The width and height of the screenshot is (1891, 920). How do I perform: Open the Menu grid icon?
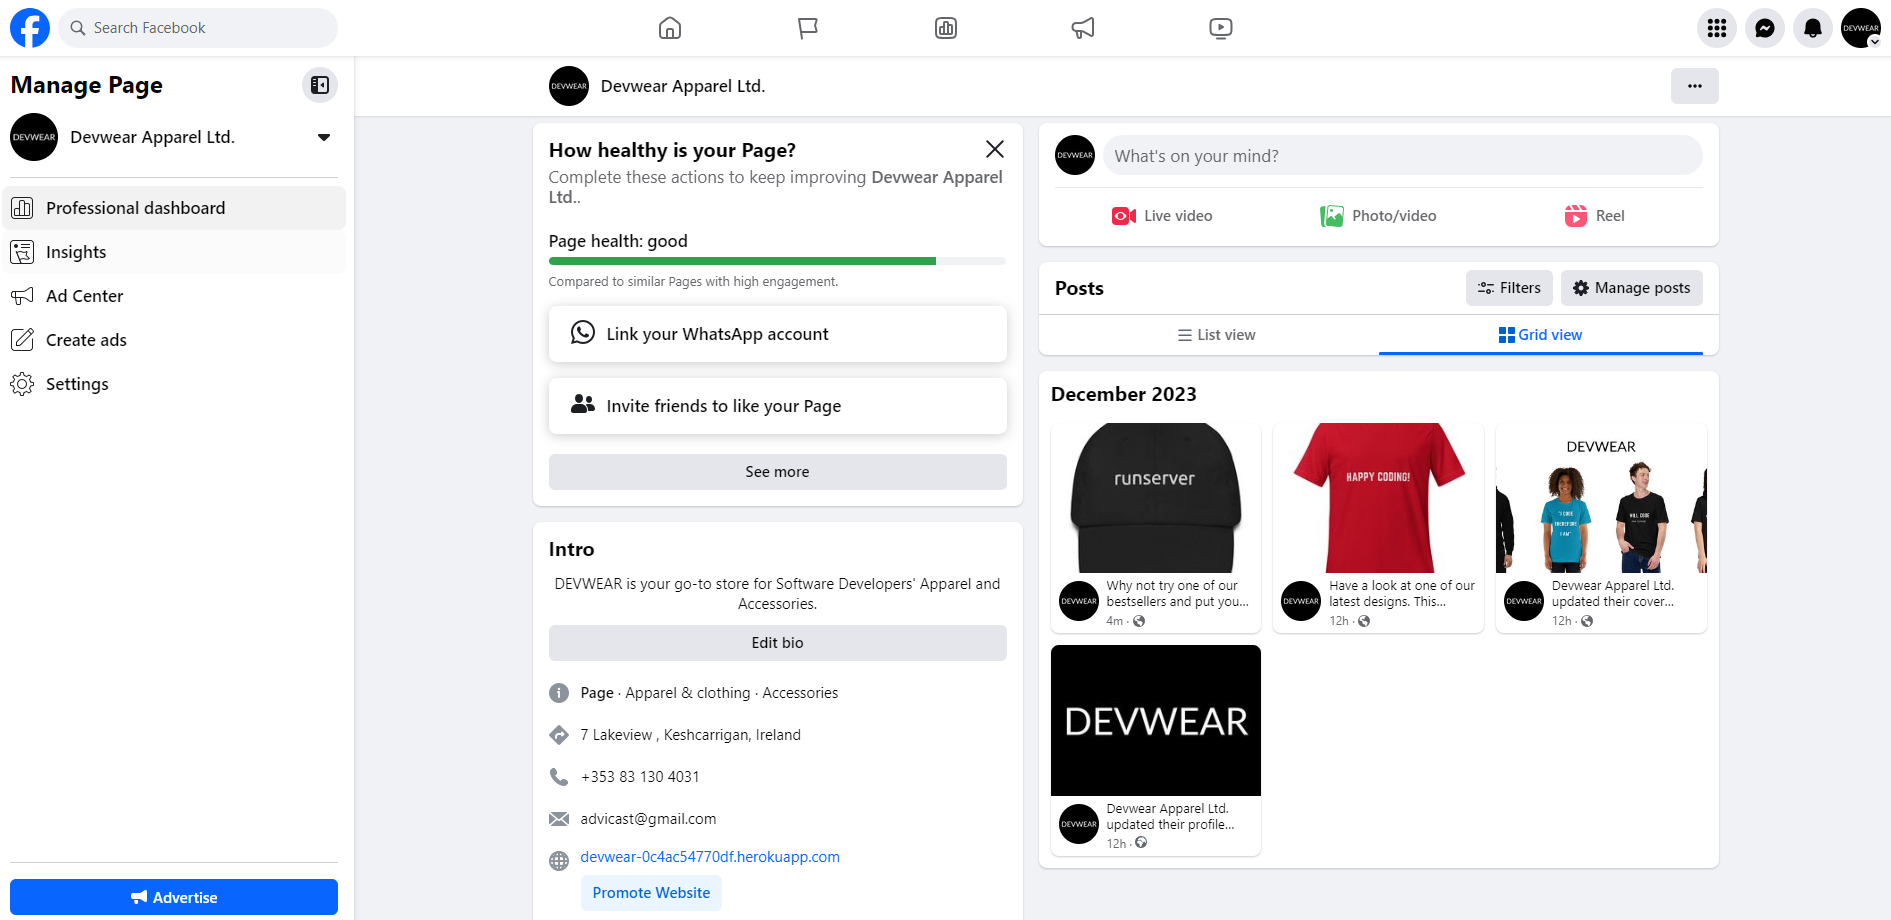[x=1717, y=28]
